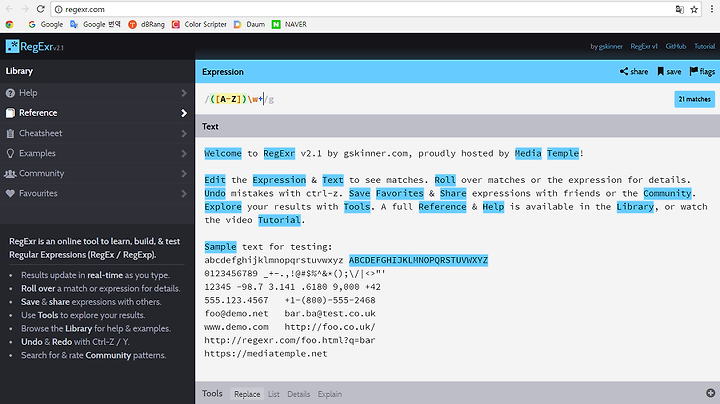Click the highlighted Welcome match
The height and width of the screenshot is (404, 720).
click(223, 153)
